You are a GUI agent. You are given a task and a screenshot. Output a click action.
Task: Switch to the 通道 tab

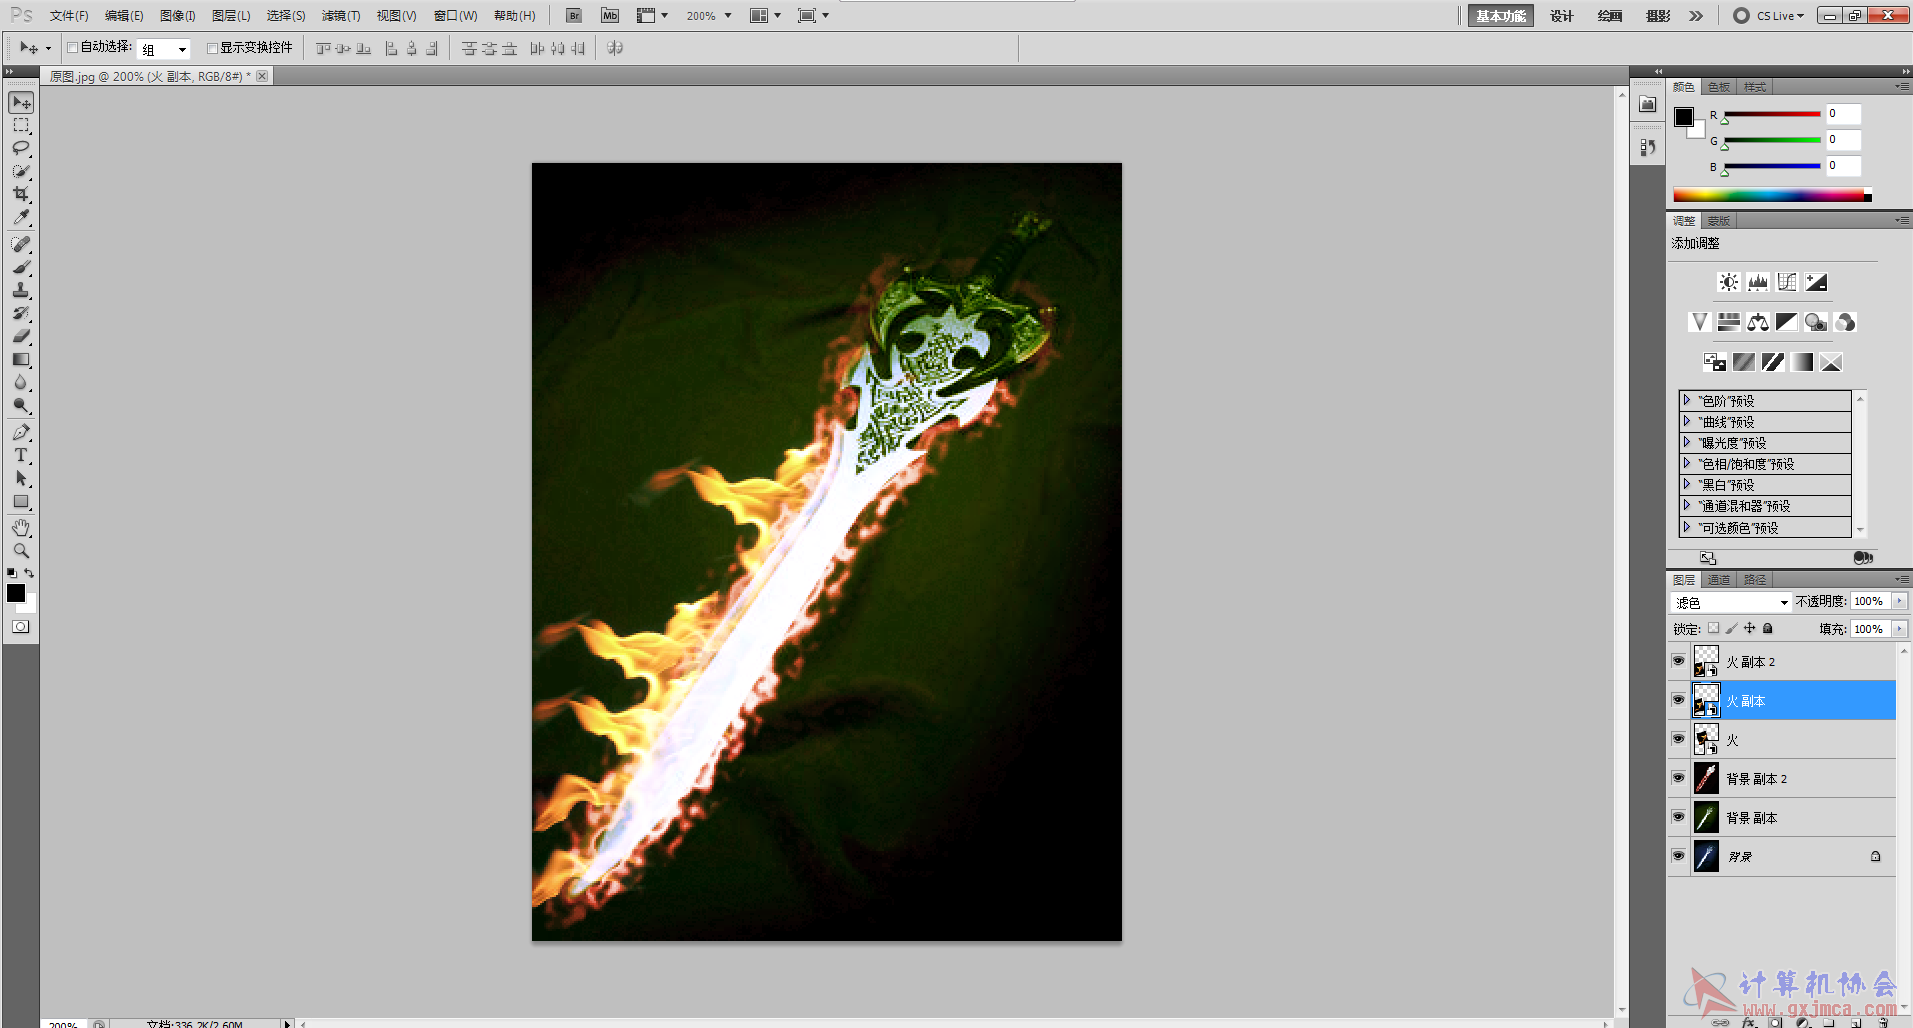point(1719,580)
